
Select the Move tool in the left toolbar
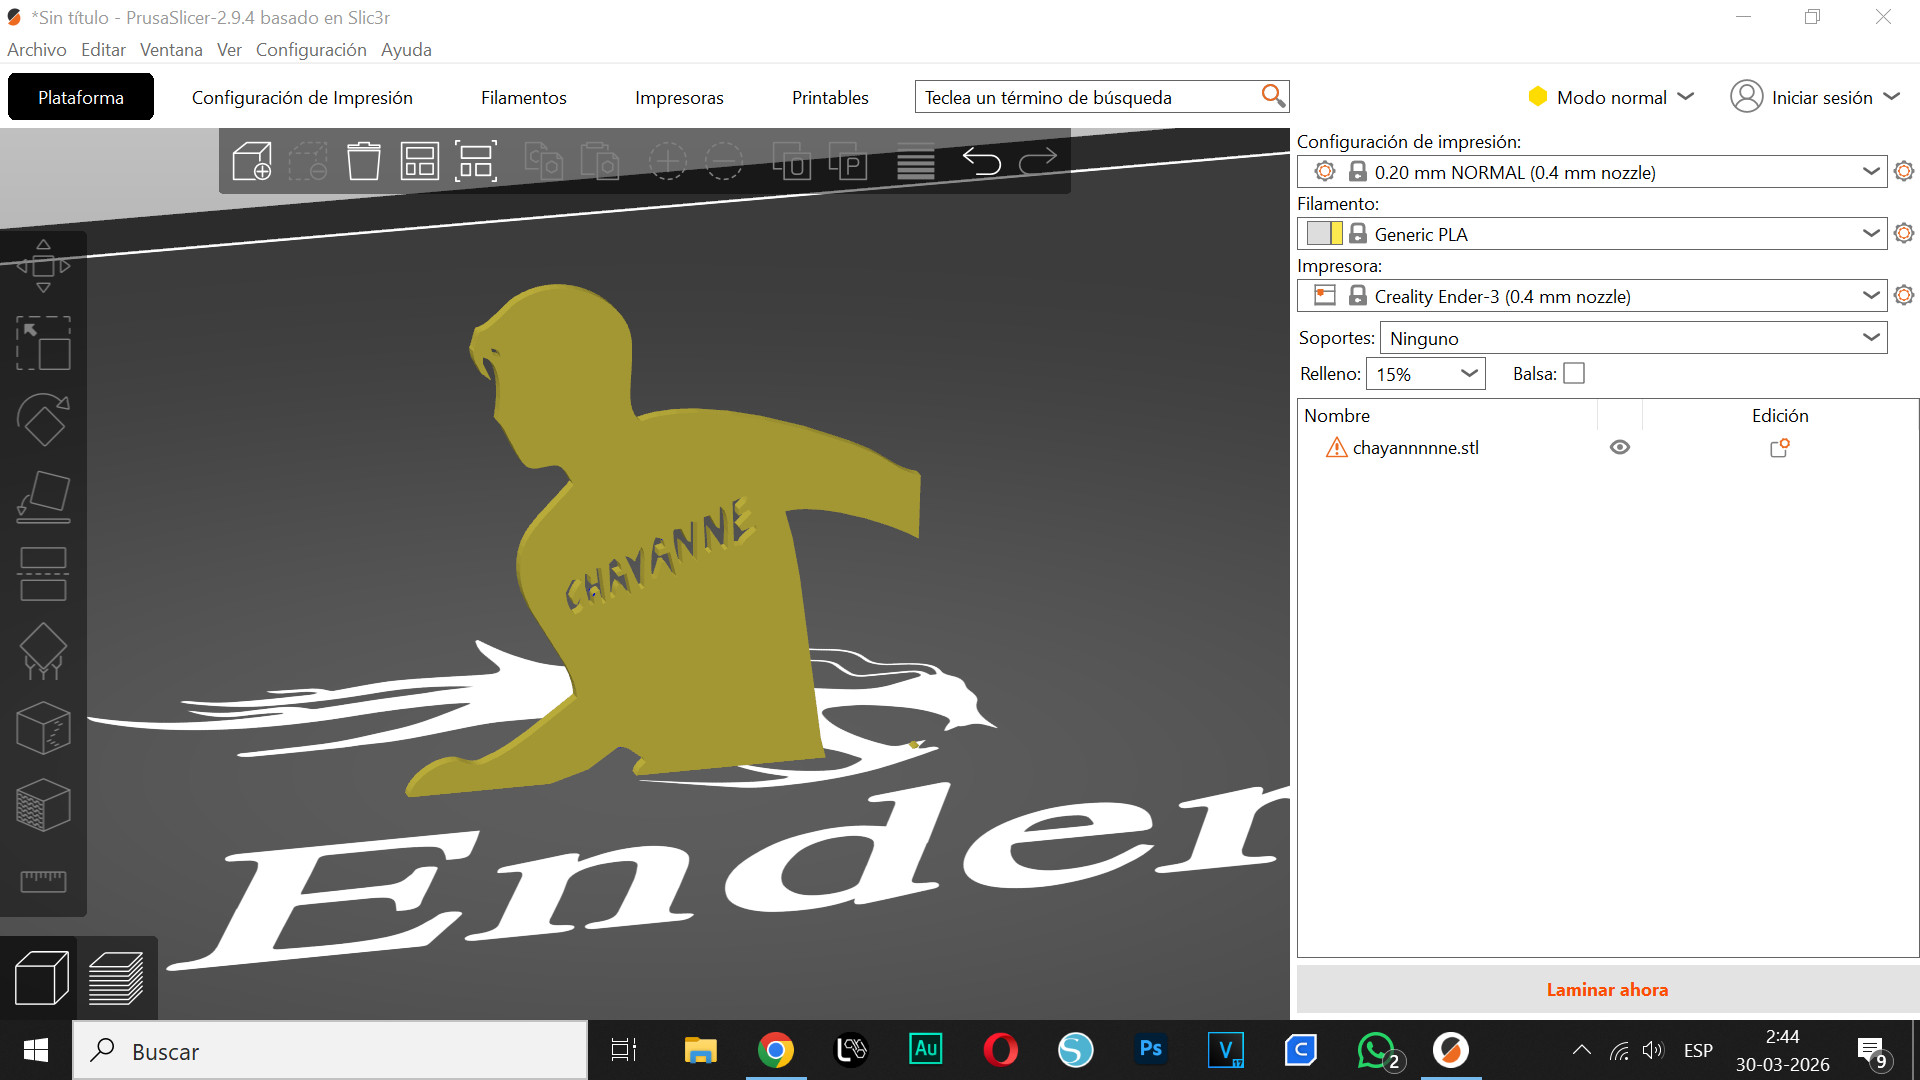tap(43, 265)
